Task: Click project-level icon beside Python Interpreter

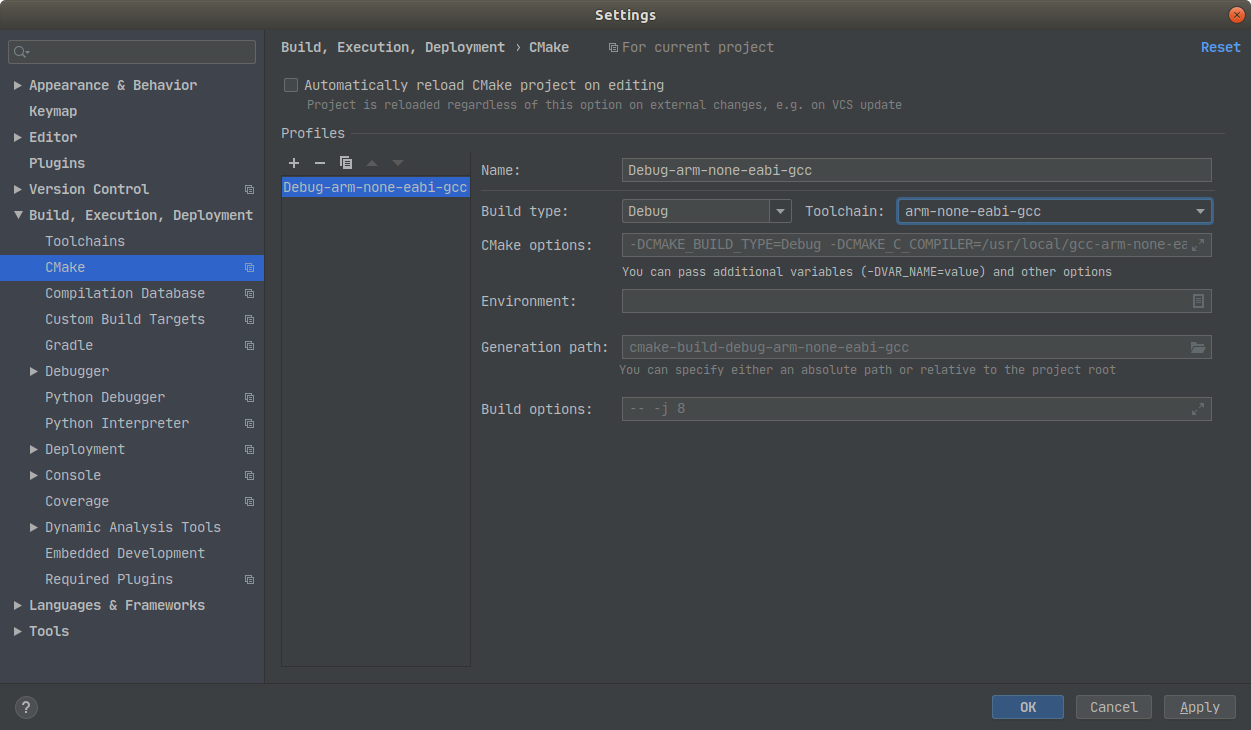Action: tap(249, 424)
